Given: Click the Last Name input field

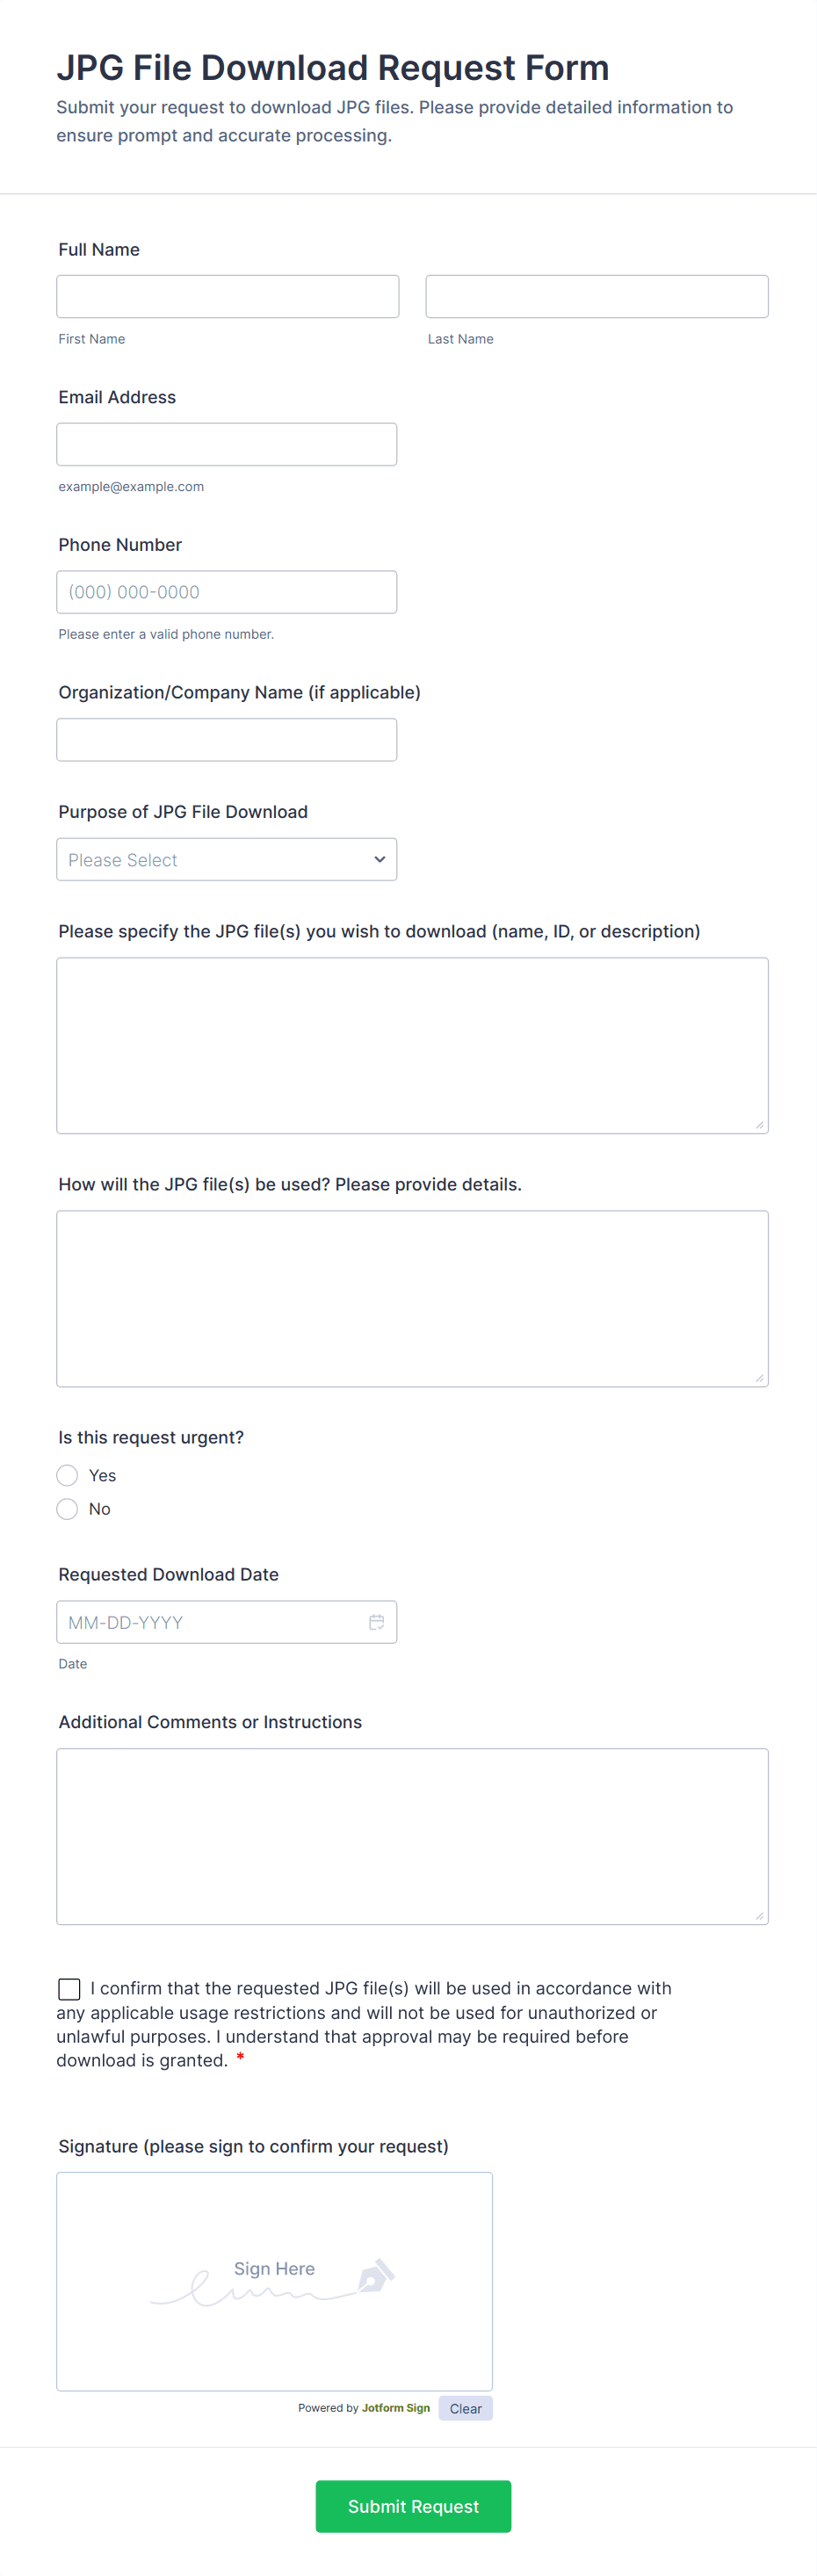Looking at the screenshot, I should (x=597, y=297).
